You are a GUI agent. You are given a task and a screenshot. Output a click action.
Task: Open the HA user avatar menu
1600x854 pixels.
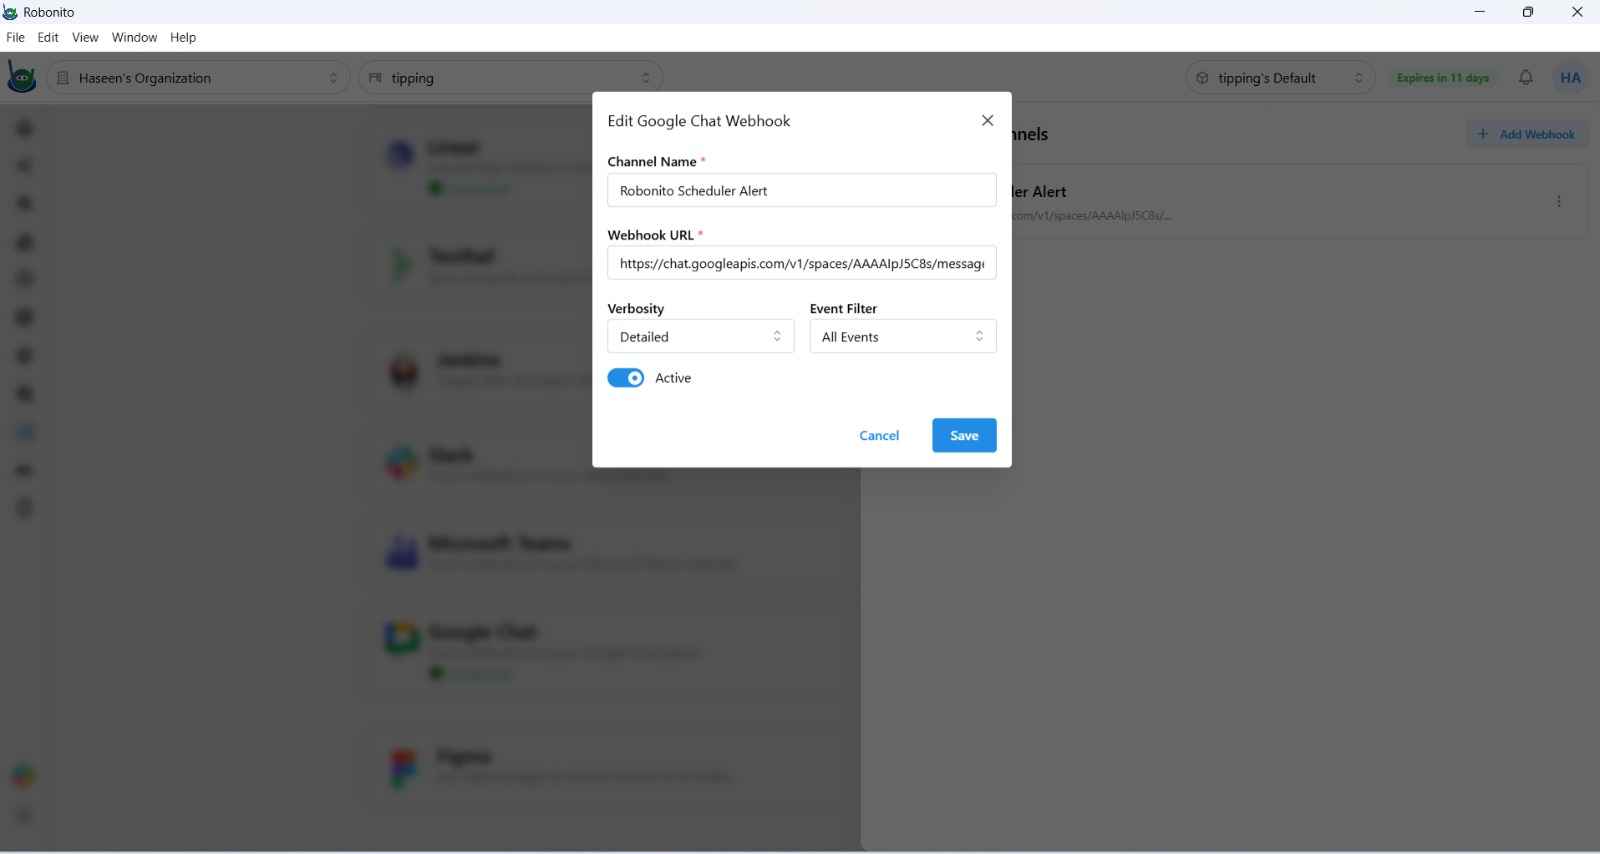[1570, 77]
